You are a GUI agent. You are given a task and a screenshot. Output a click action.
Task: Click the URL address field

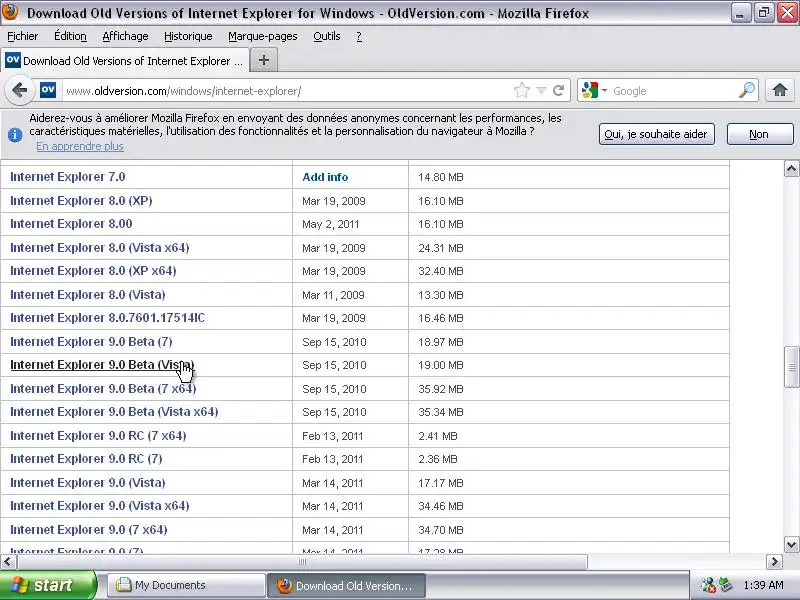[286, 91]
